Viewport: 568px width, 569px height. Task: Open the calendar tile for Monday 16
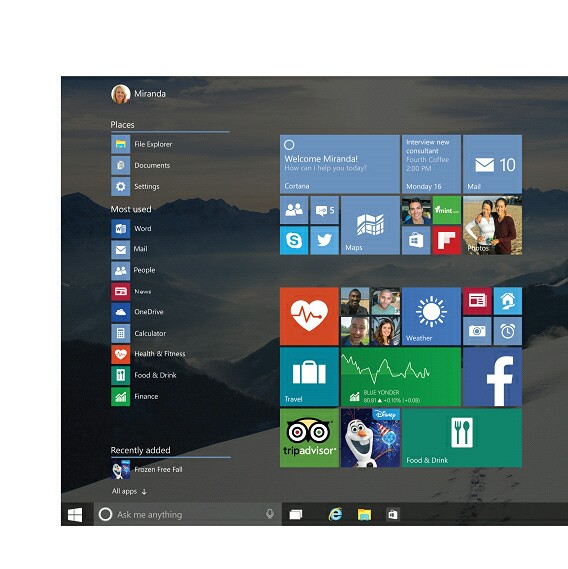(431, 164)
